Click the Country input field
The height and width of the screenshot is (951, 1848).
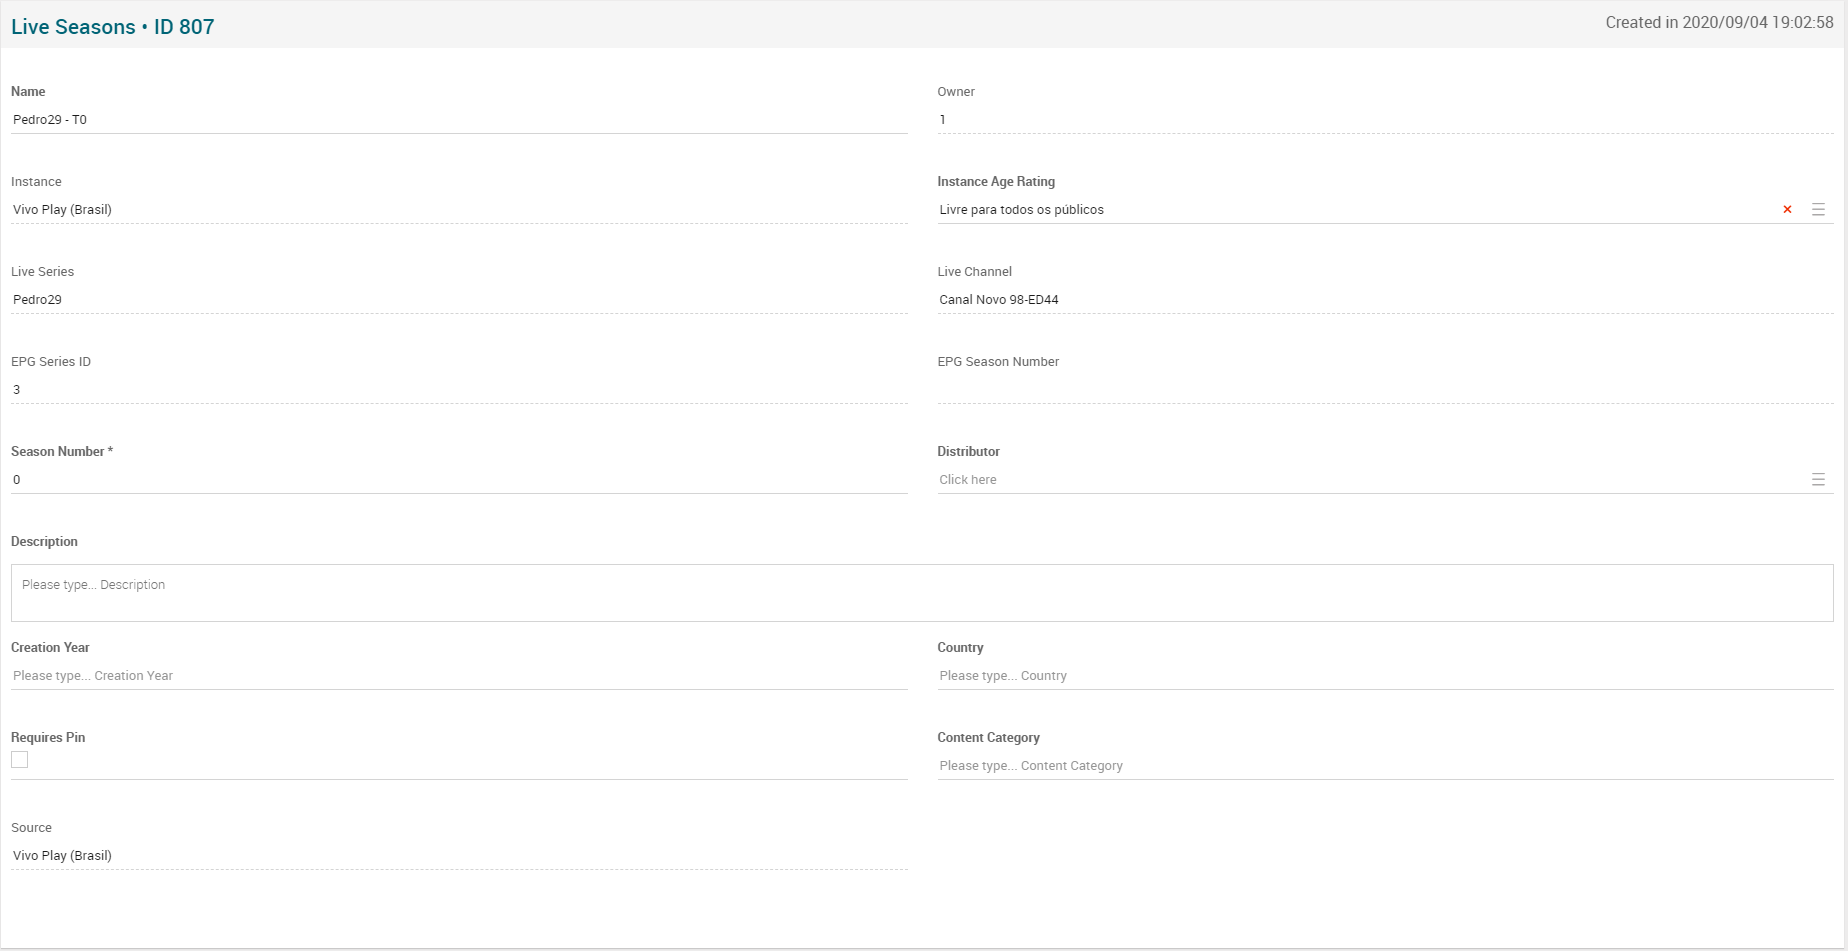point(1384,676)
